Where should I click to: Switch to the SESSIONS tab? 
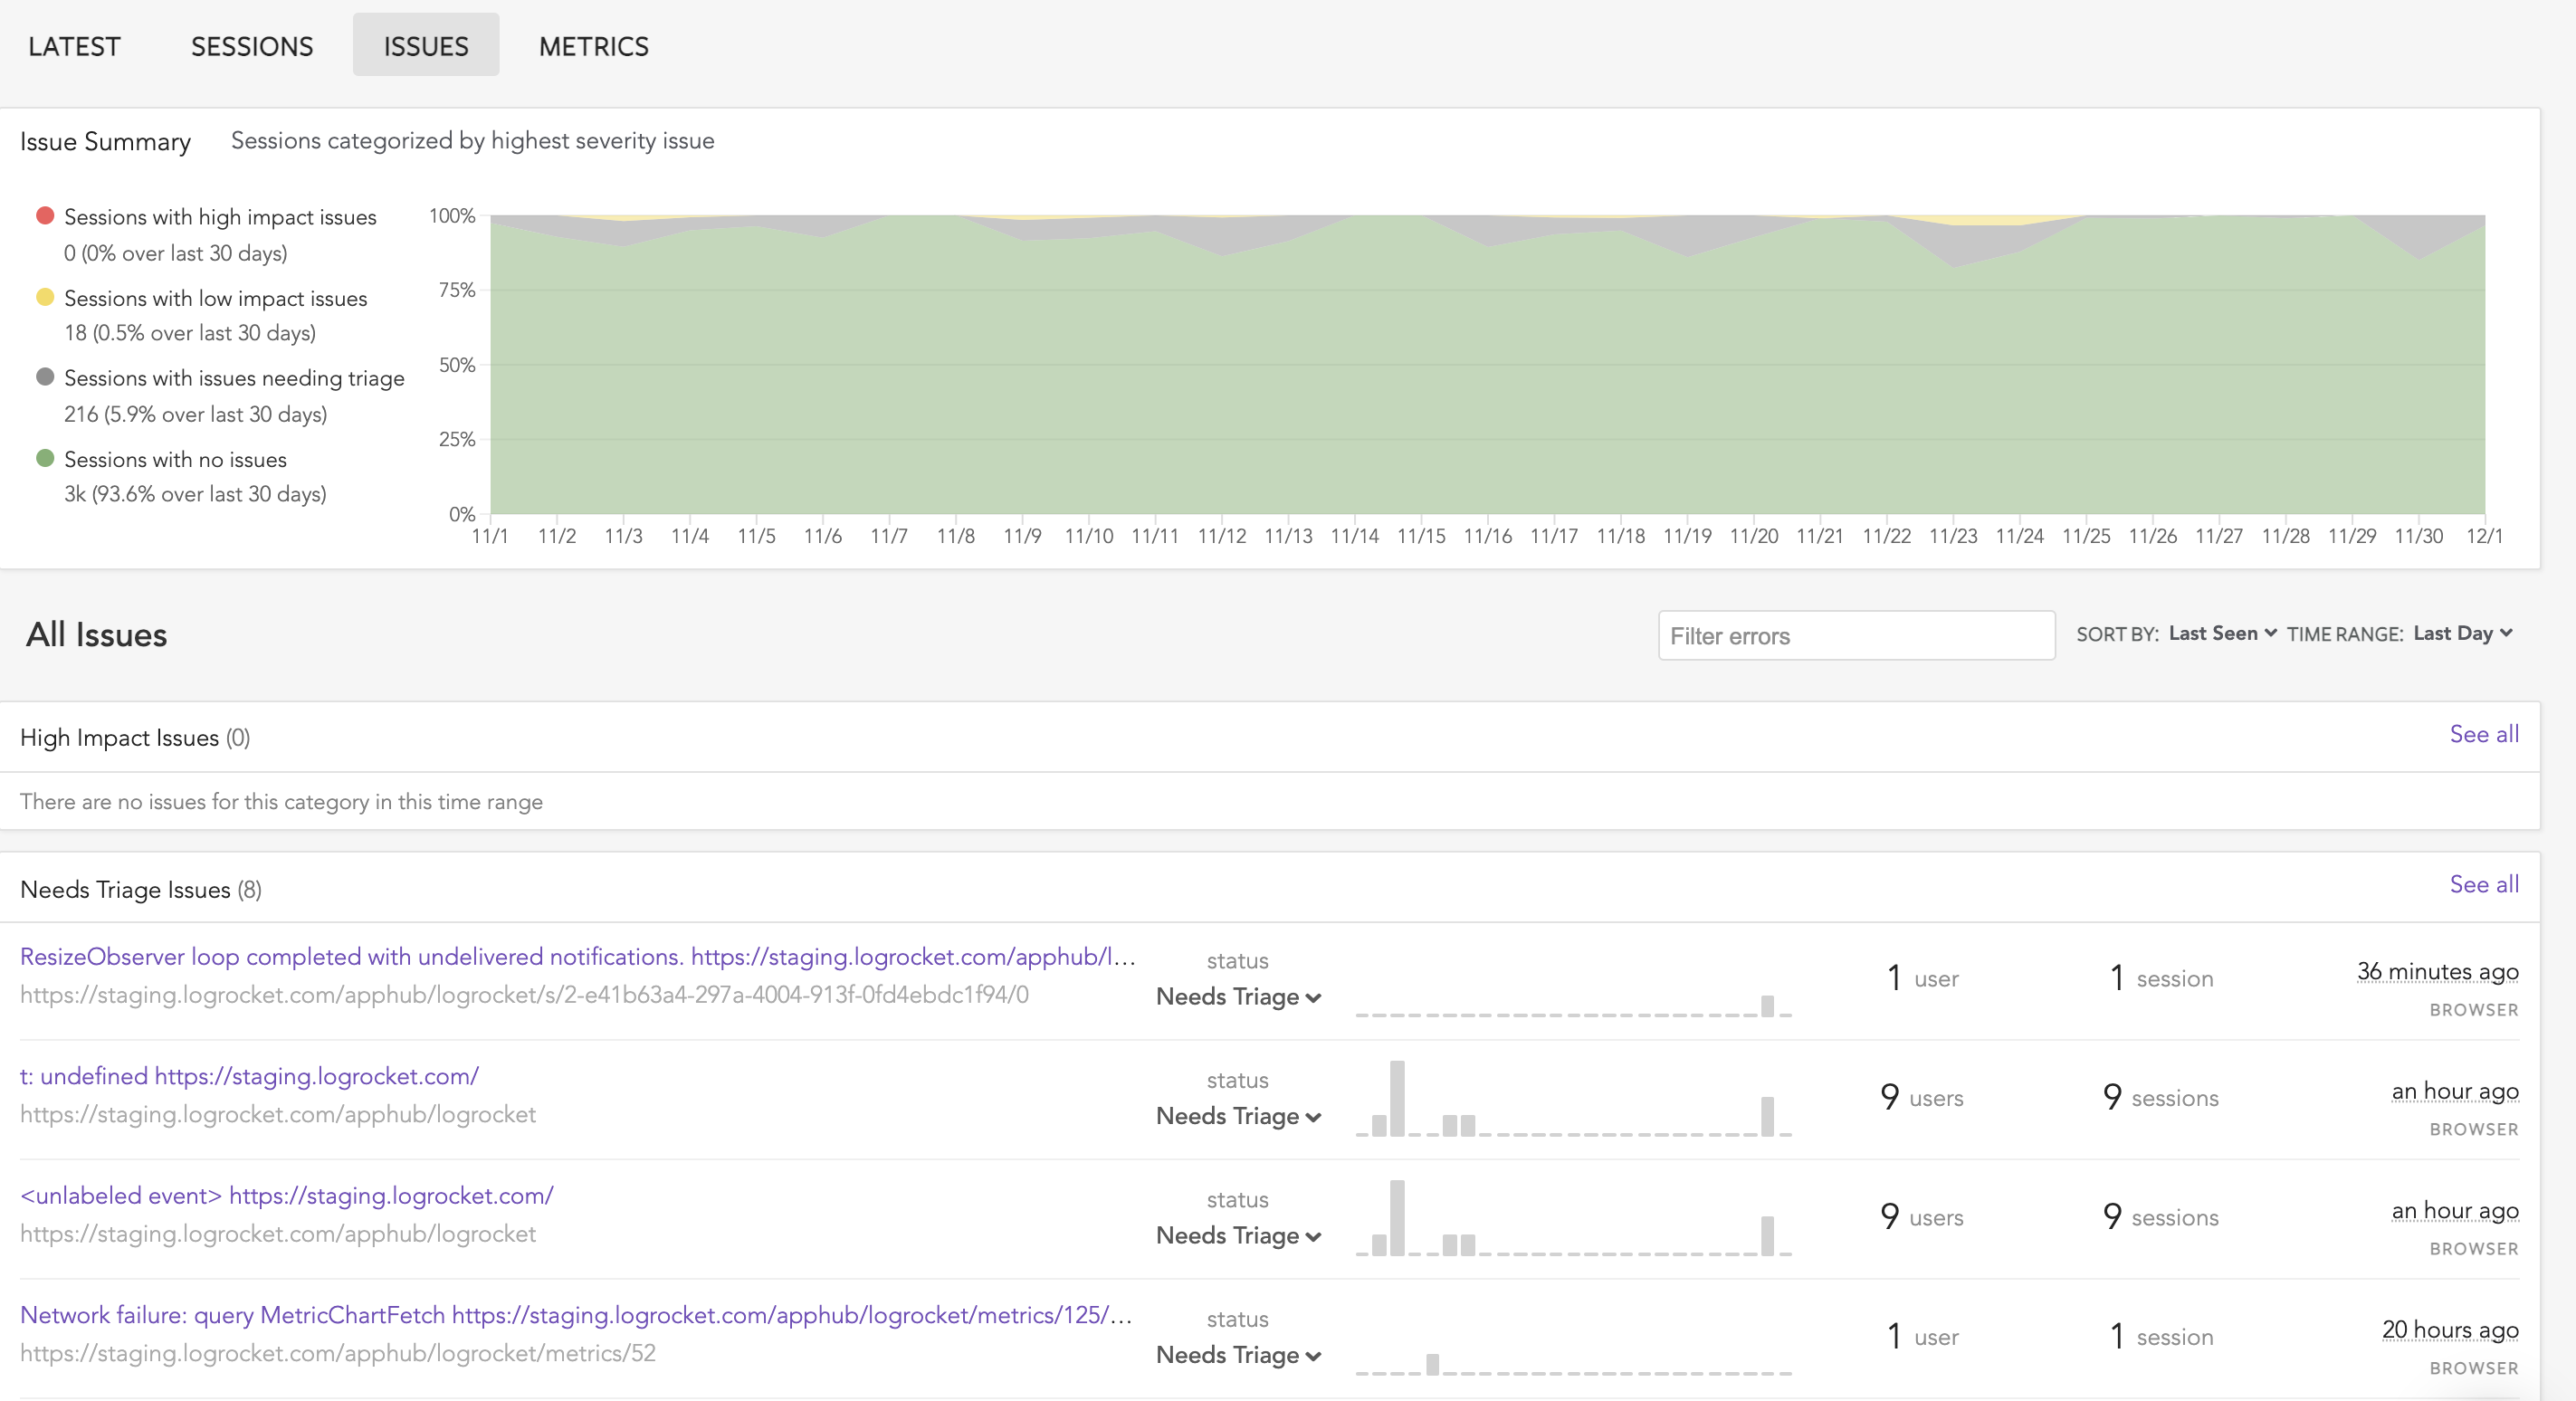click(252, 46)
